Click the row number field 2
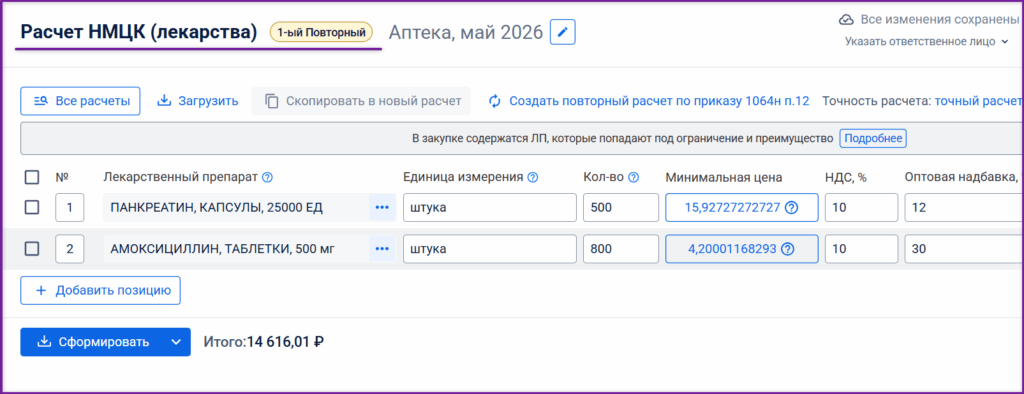Image resolution: width=1024 pixels, height=394 pixels. tap(70, 248)
